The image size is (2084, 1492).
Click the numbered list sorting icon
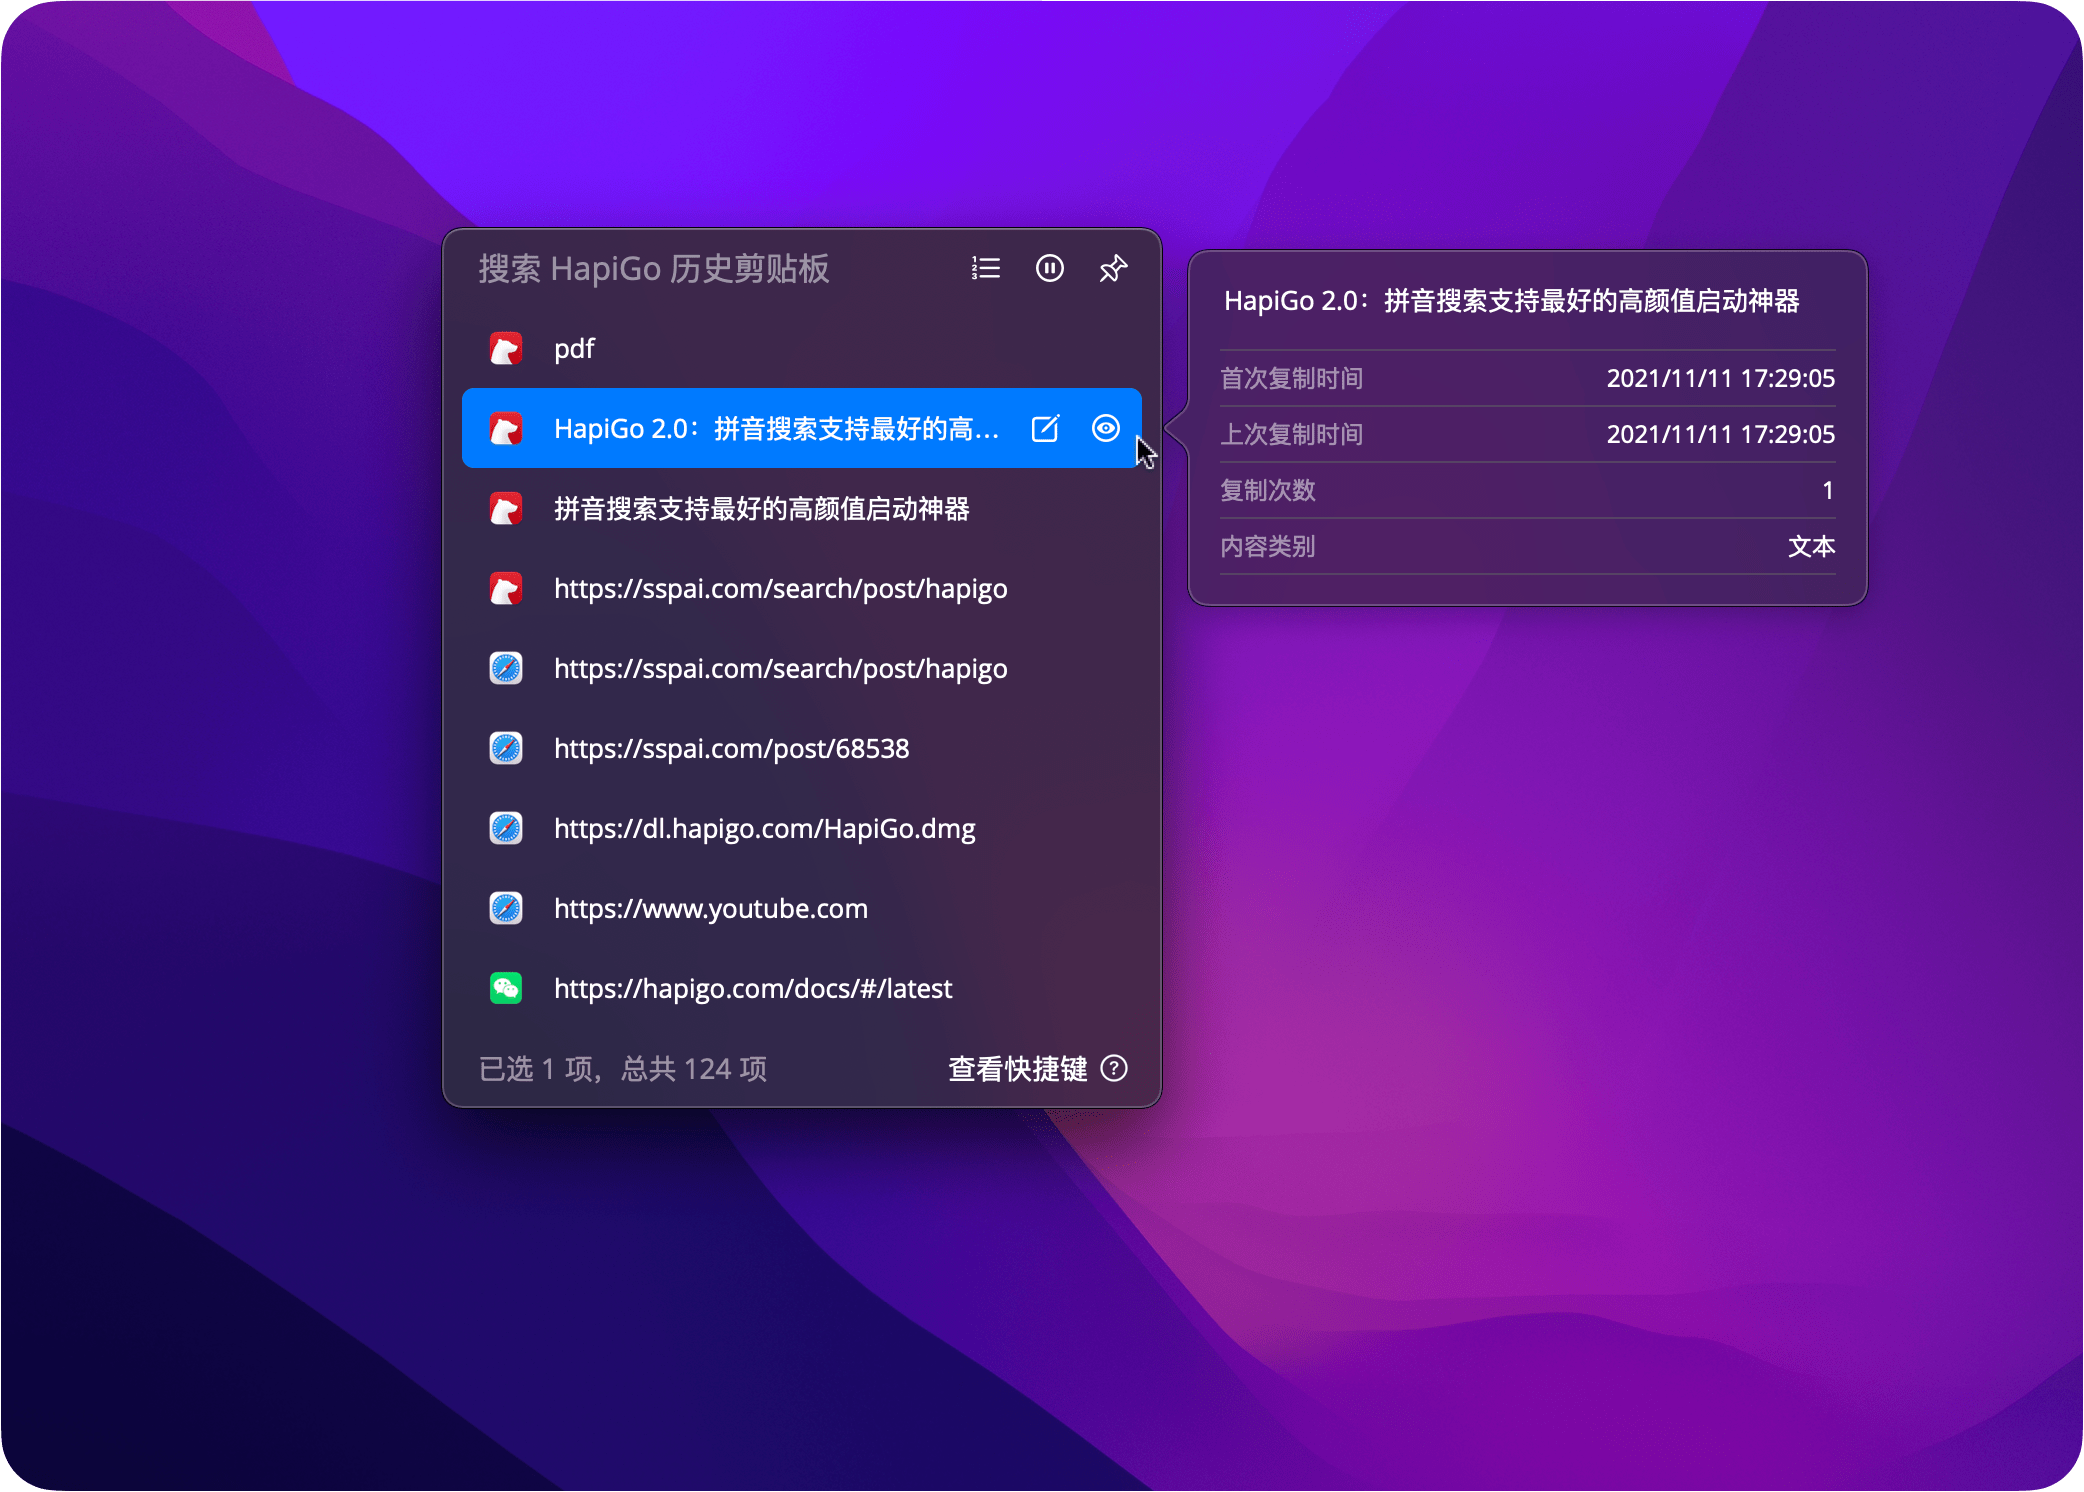(x=985, y=268)
